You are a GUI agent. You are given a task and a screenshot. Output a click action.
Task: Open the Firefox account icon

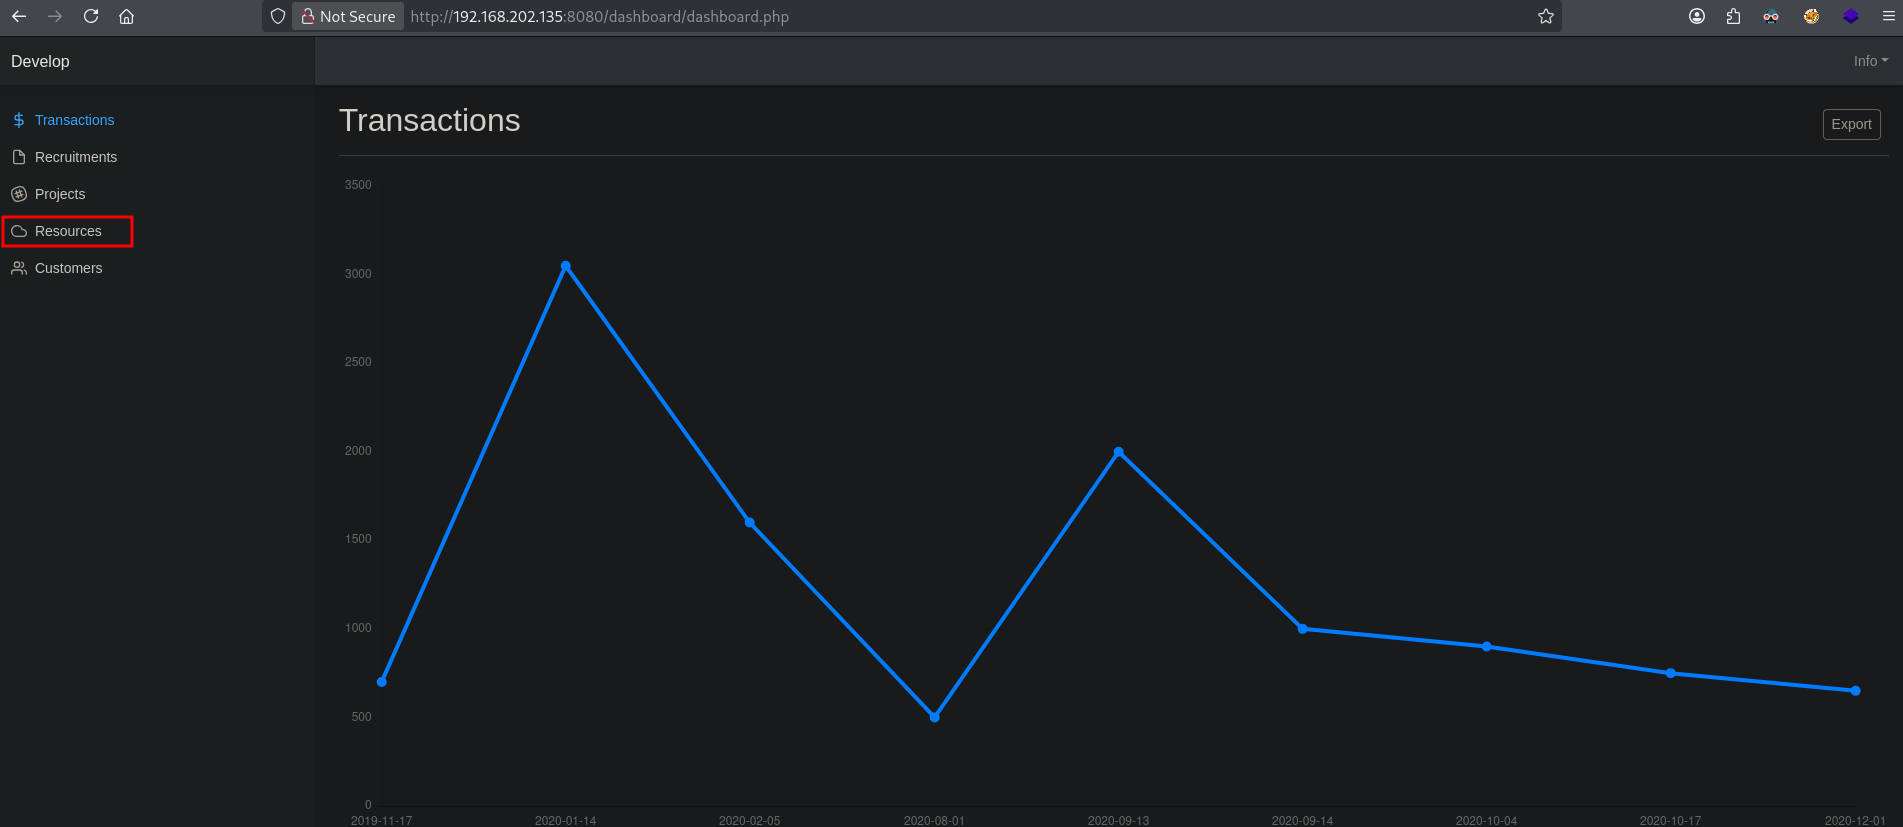click(1697, 16)
